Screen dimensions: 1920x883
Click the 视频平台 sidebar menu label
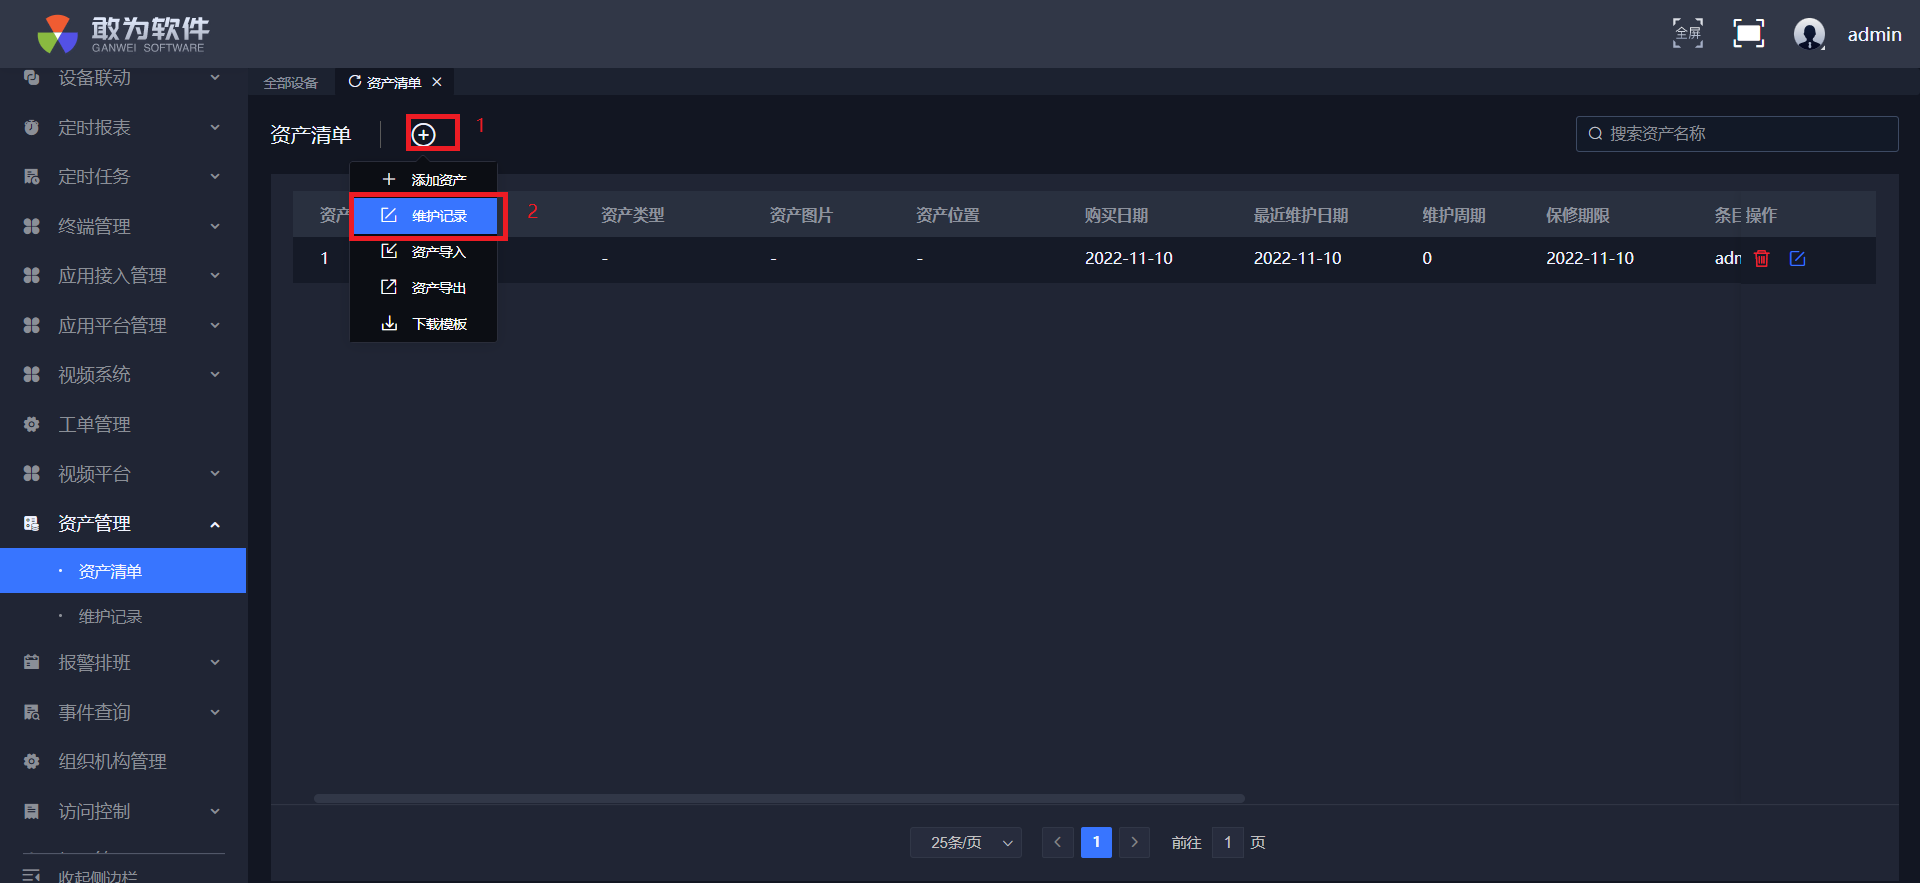coord(94,474)
